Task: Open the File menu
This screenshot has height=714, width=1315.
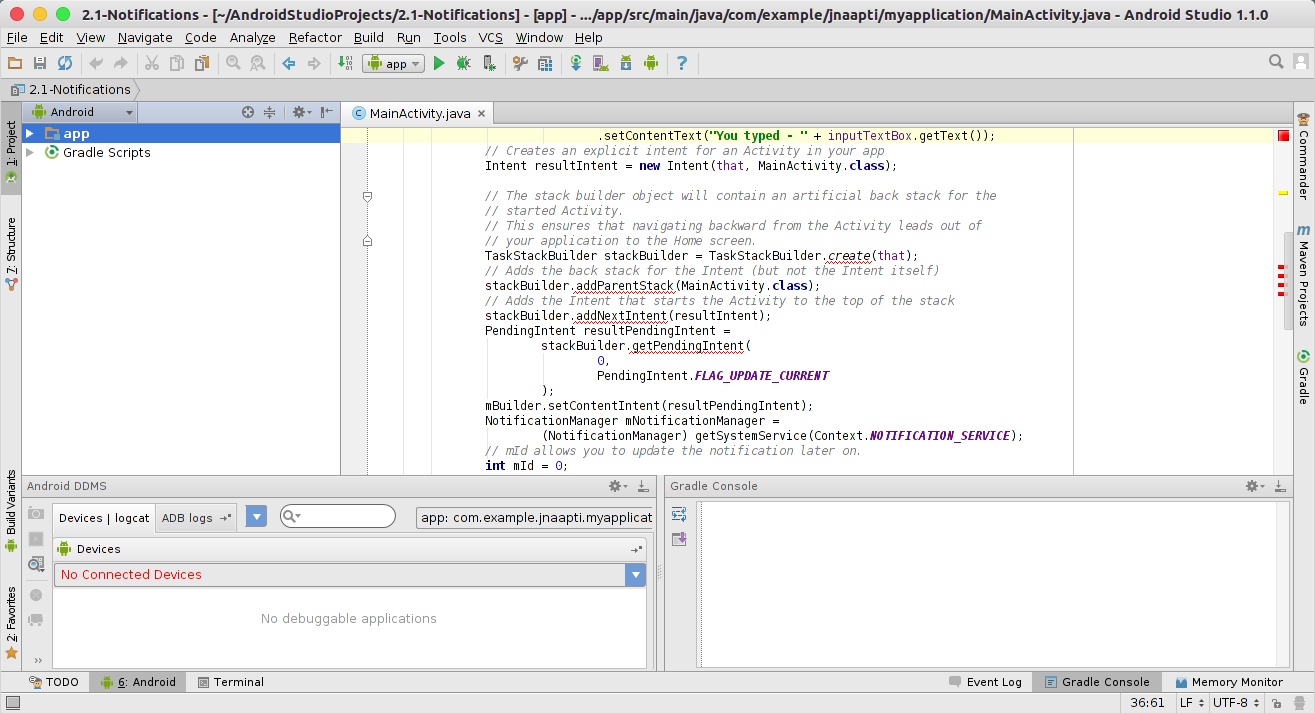Action: (17, 37)
